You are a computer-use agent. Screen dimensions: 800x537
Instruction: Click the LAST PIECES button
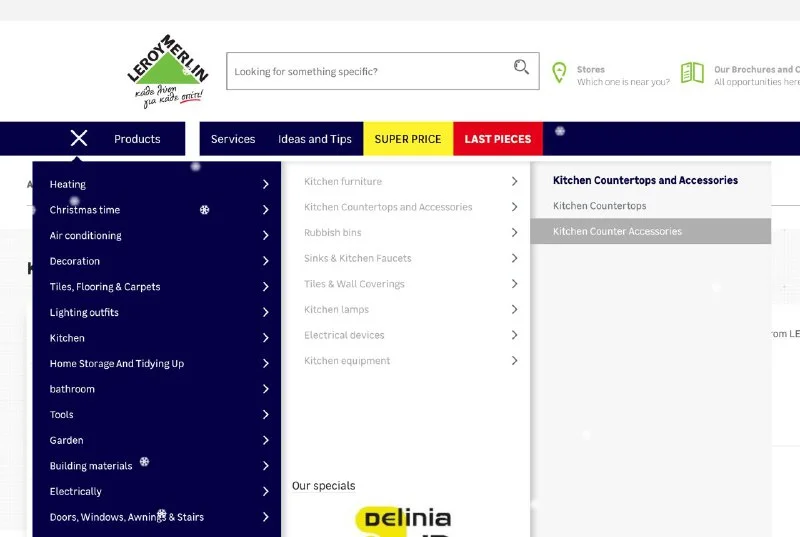tap(497, 139)
